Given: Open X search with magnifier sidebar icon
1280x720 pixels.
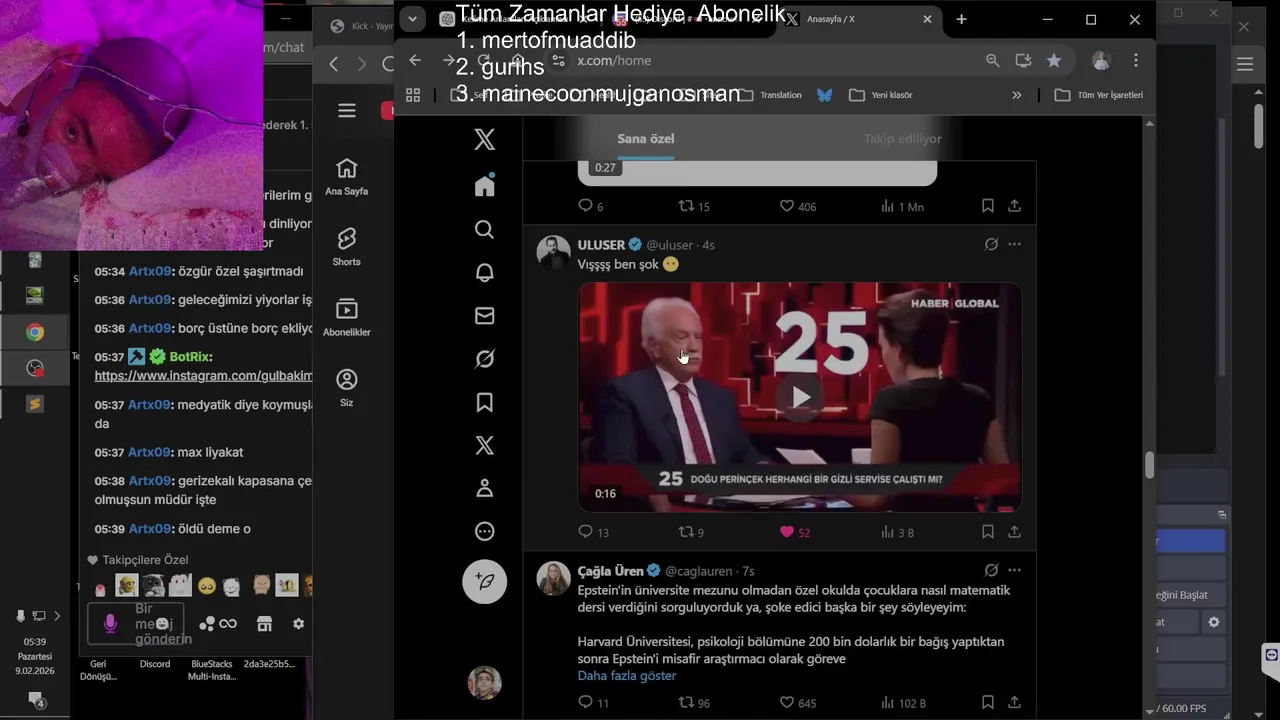Looking at the screenshot, I should [485, 229].
